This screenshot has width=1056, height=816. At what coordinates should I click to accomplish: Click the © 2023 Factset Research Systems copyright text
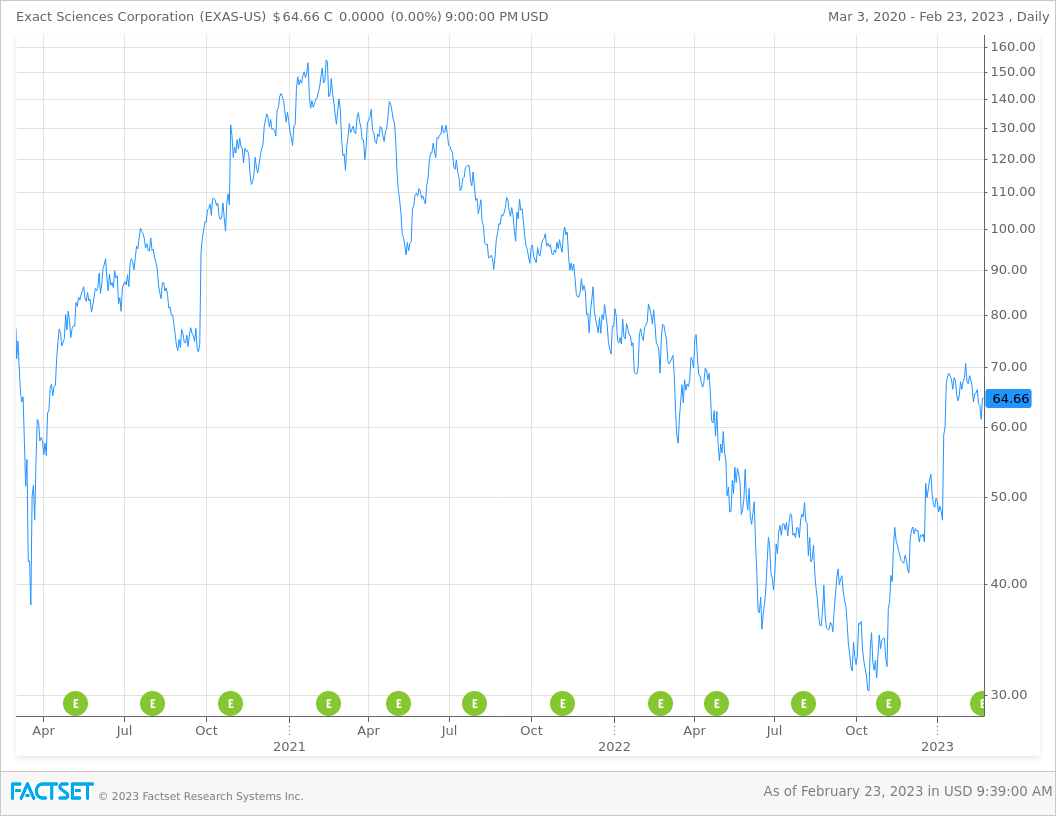201,796
